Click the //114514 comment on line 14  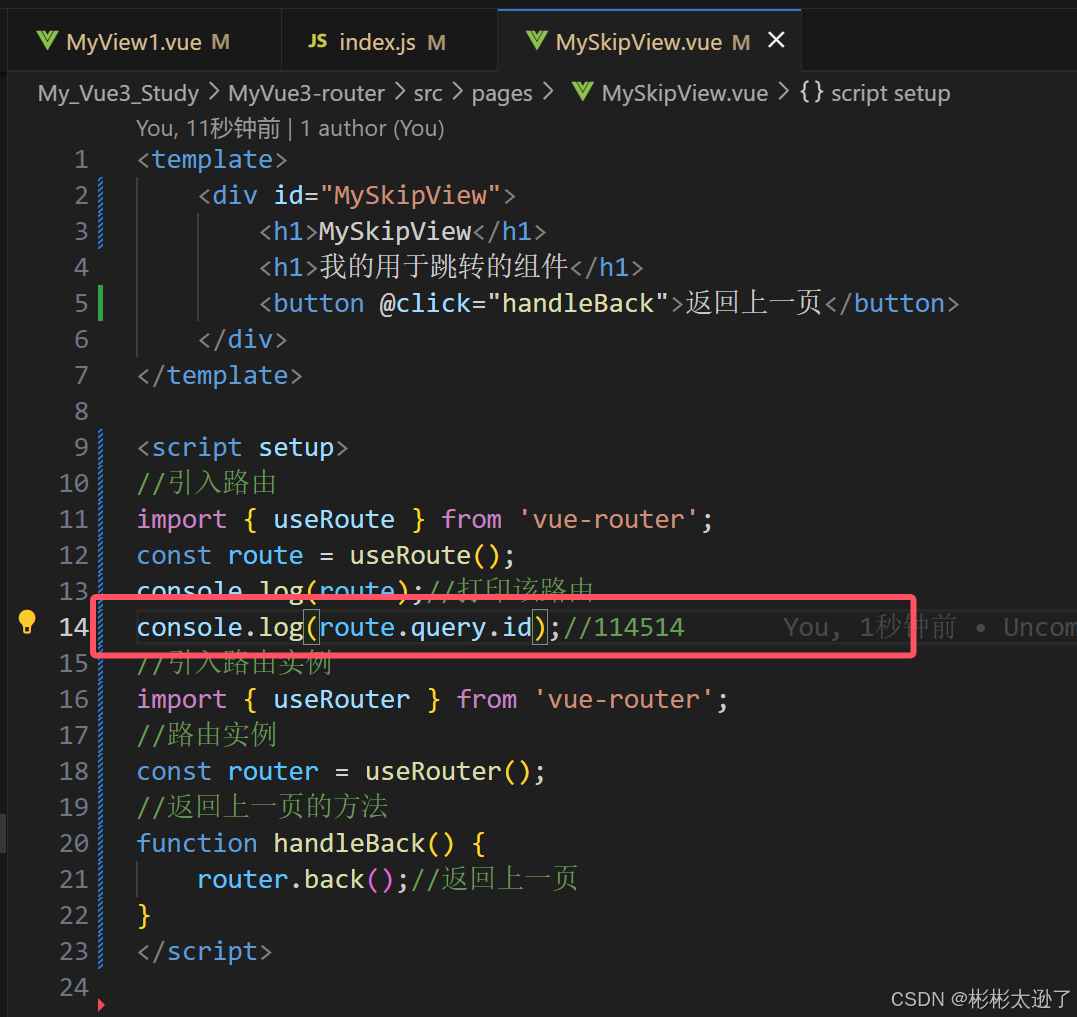click(x=624, y=628)
